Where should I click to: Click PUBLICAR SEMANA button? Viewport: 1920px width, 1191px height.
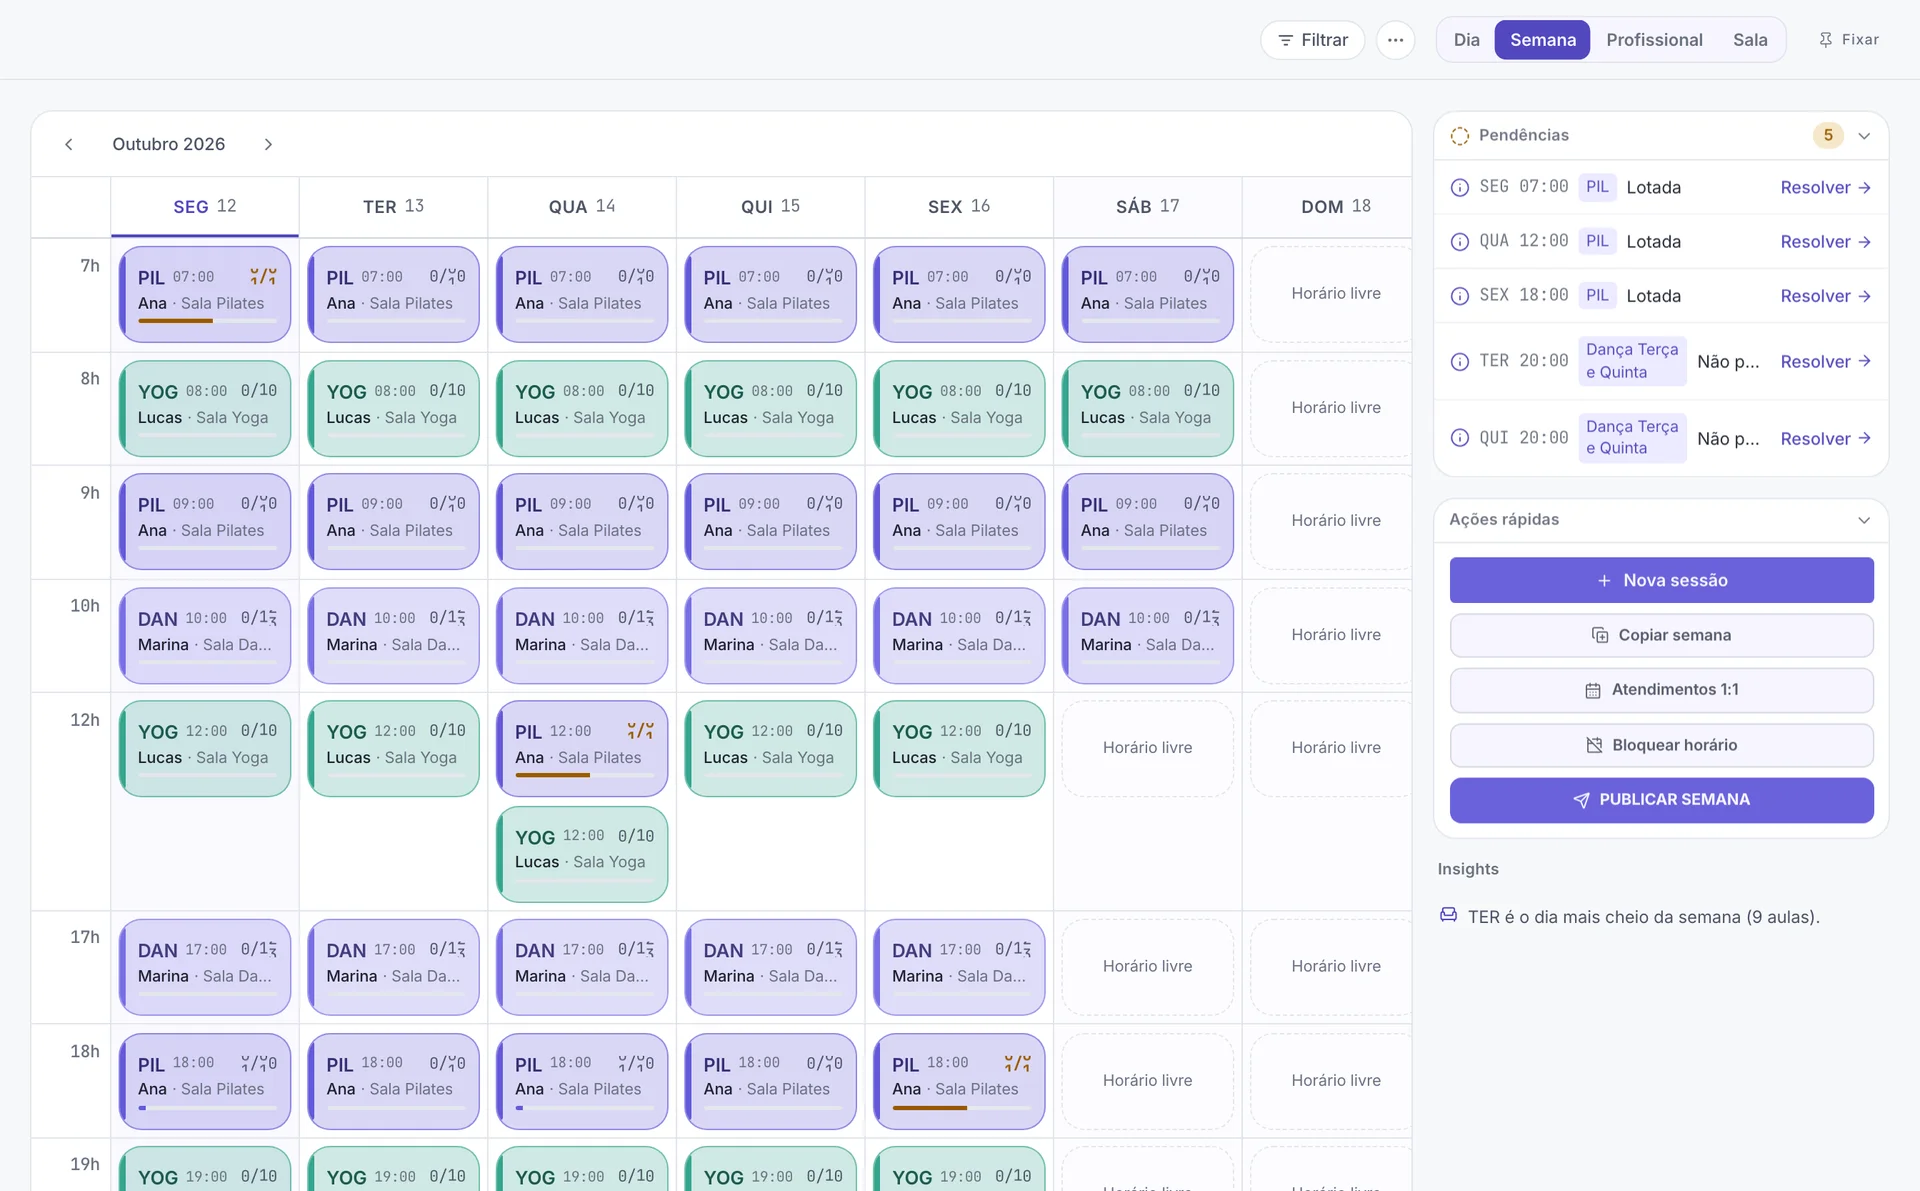click(1661, 800)
